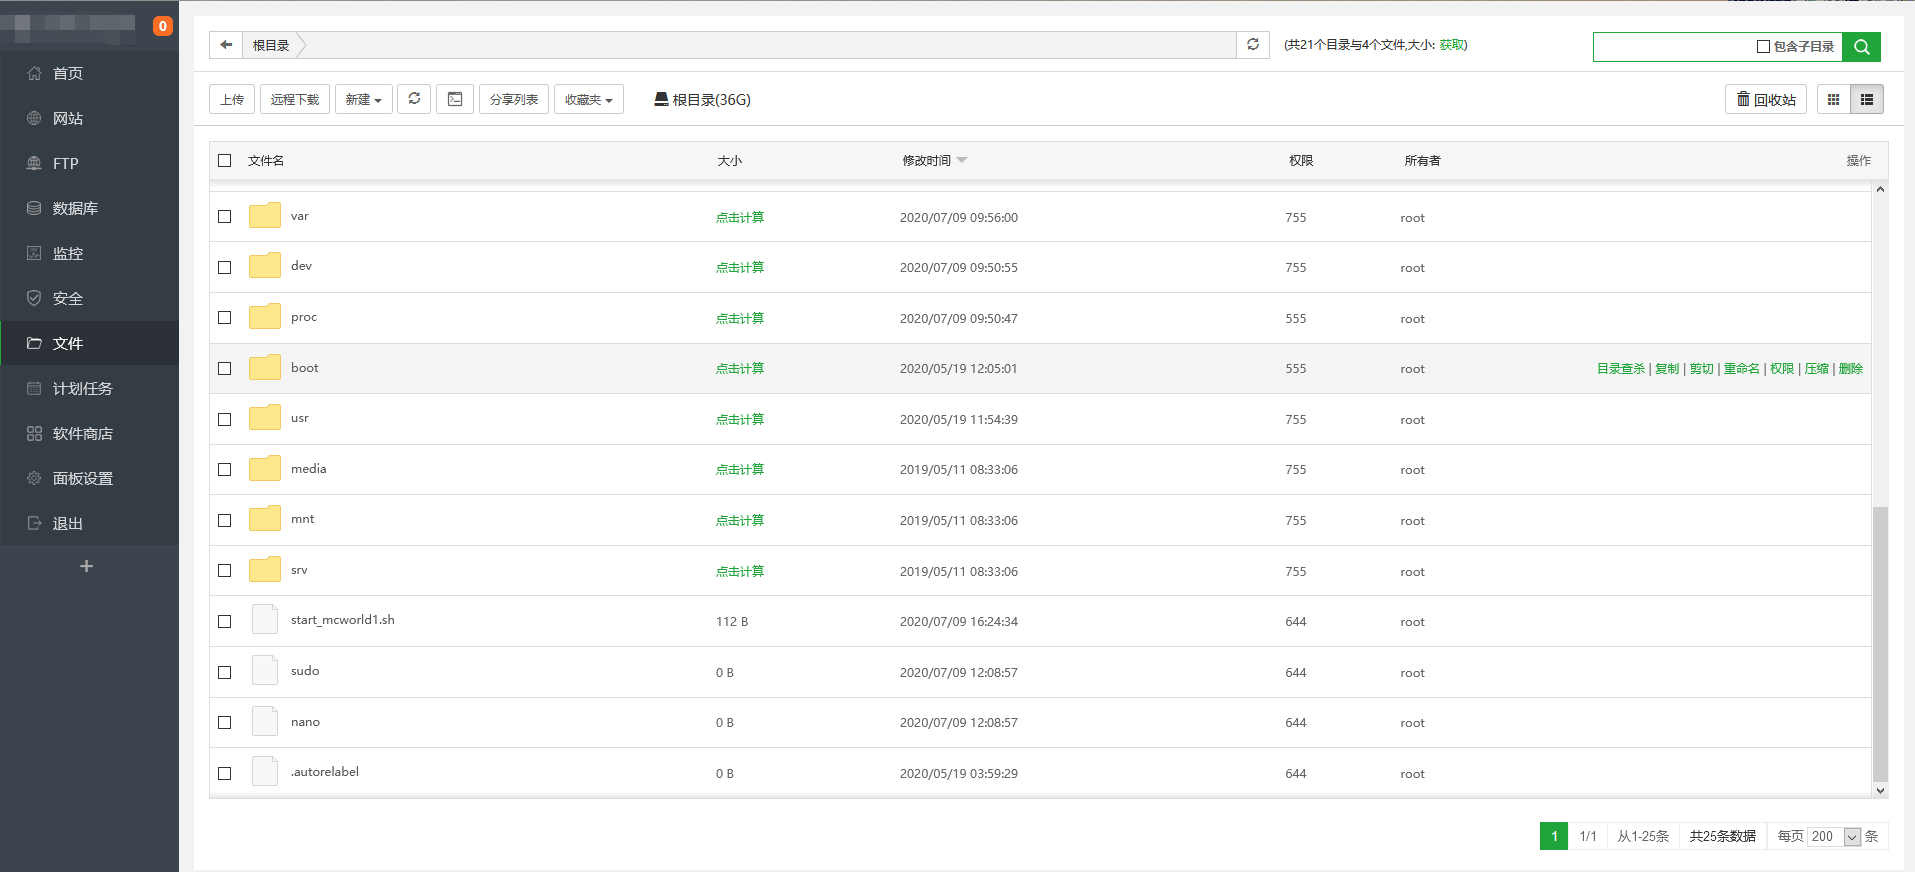Check the var folder checkbox
This screenshot has height=872, width=1915.
(x=225, y=216)
